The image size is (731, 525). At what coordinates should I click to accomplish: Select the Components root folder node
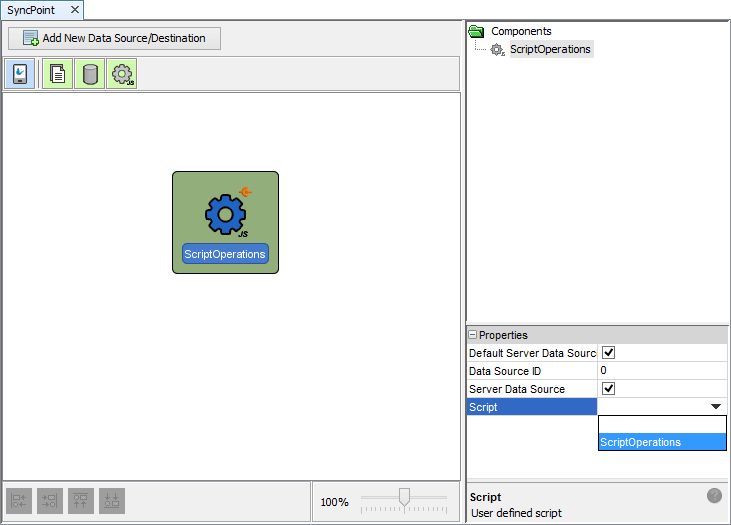point(520,31)
